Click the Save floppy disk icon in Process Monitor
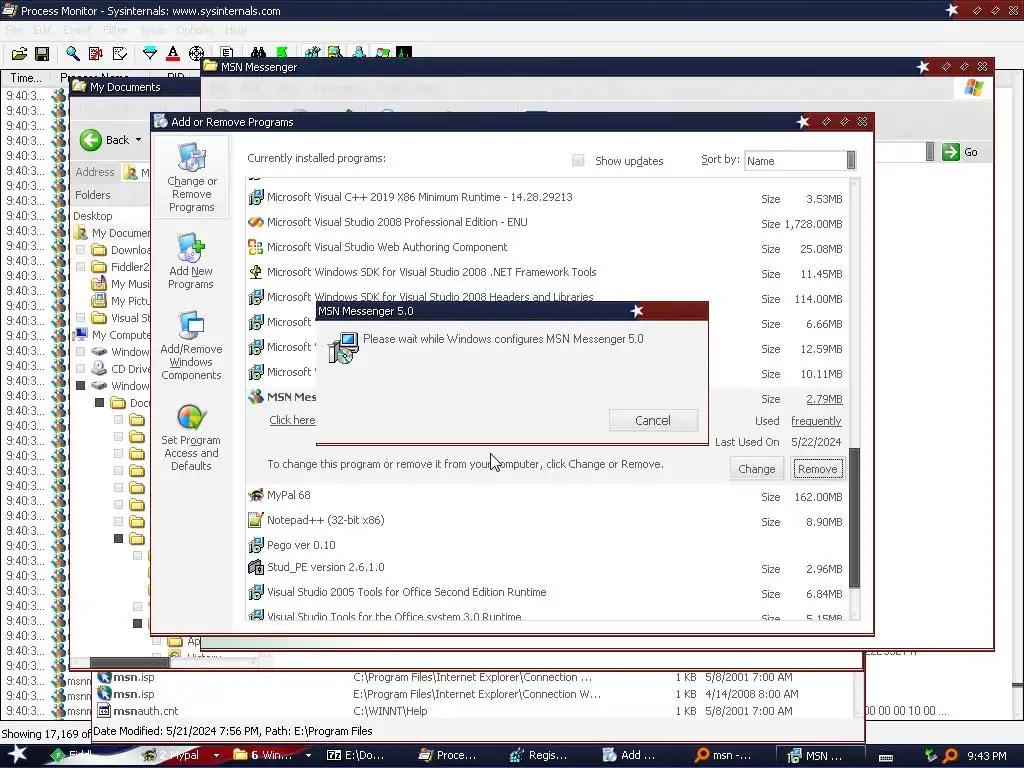The image size is (1024, 768). 42,54
